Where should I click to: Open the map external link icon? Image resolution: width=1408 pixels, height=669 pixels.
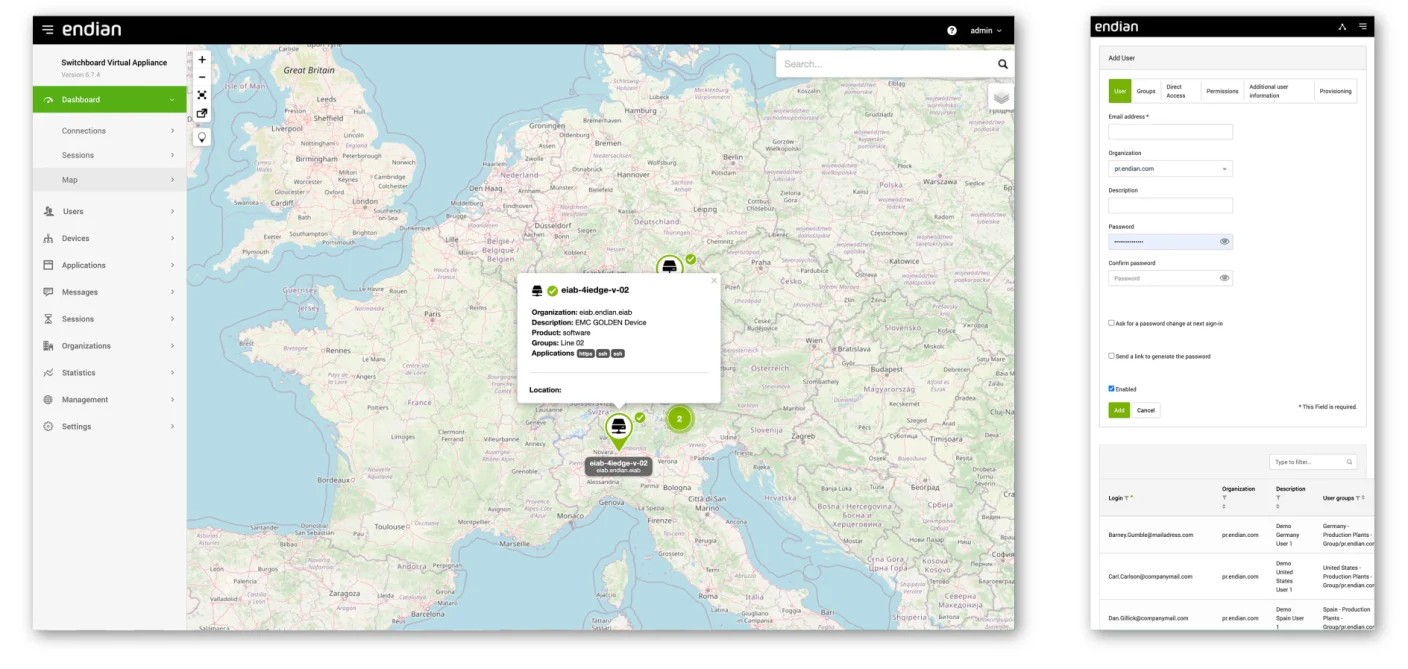202,112
